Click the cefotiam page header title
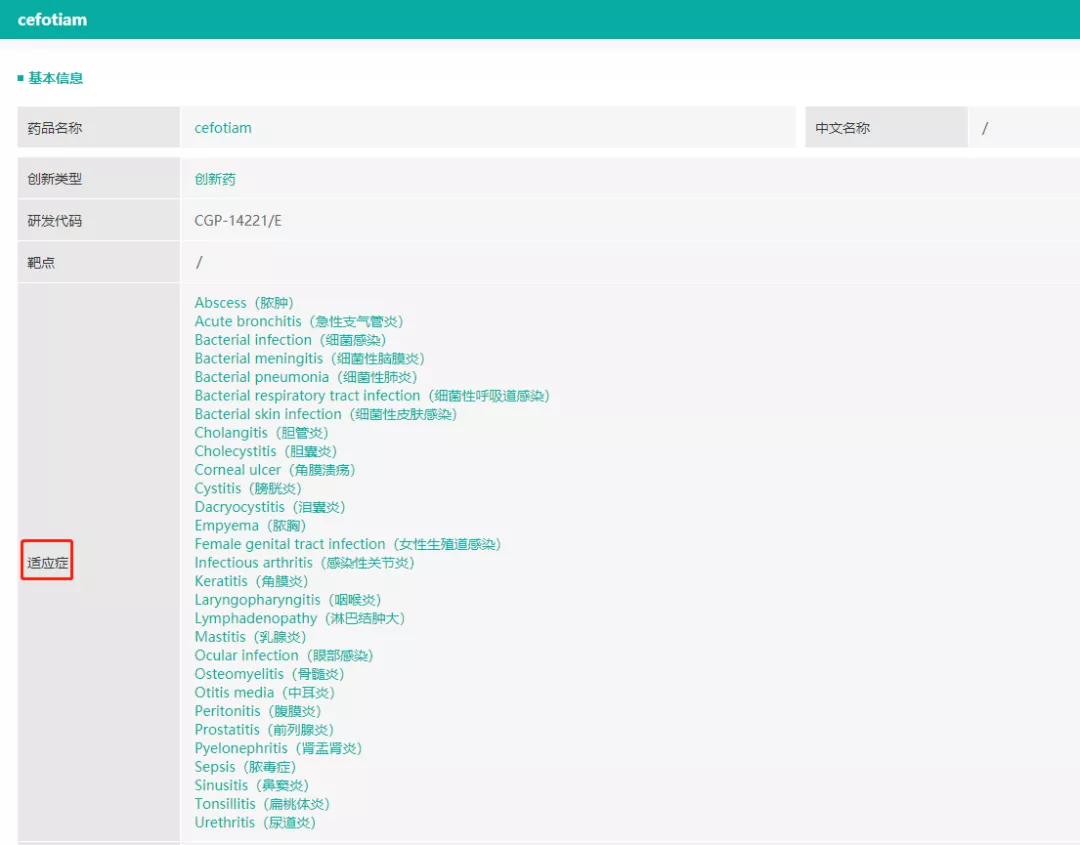Viewport: 1080px width, 845px height. pyautogui.click(x=52, y=20)
